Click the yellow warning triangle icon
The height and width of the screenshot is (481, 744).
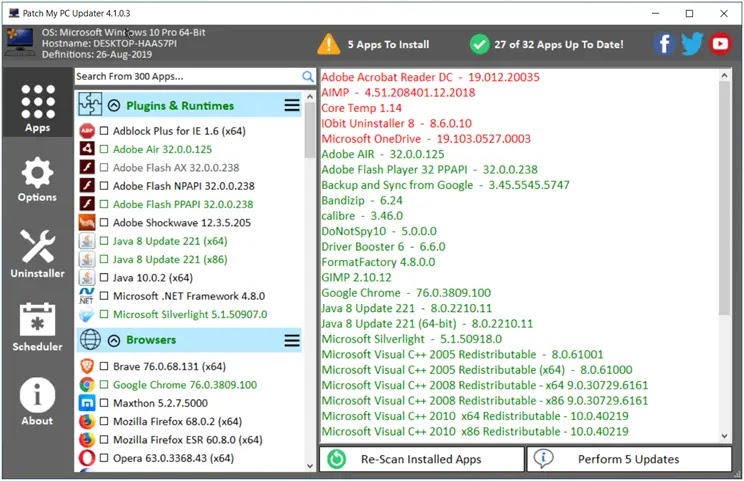coord(328,44)
